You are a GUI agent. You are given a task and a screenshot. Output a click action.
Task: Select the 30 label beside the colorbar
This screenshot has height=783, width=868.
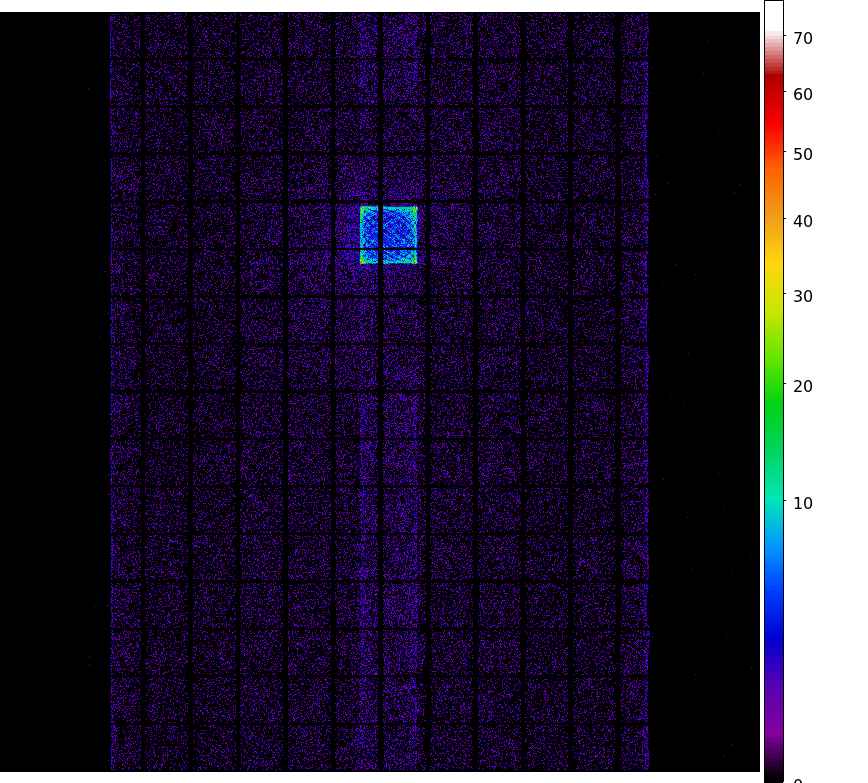point(803,296)
